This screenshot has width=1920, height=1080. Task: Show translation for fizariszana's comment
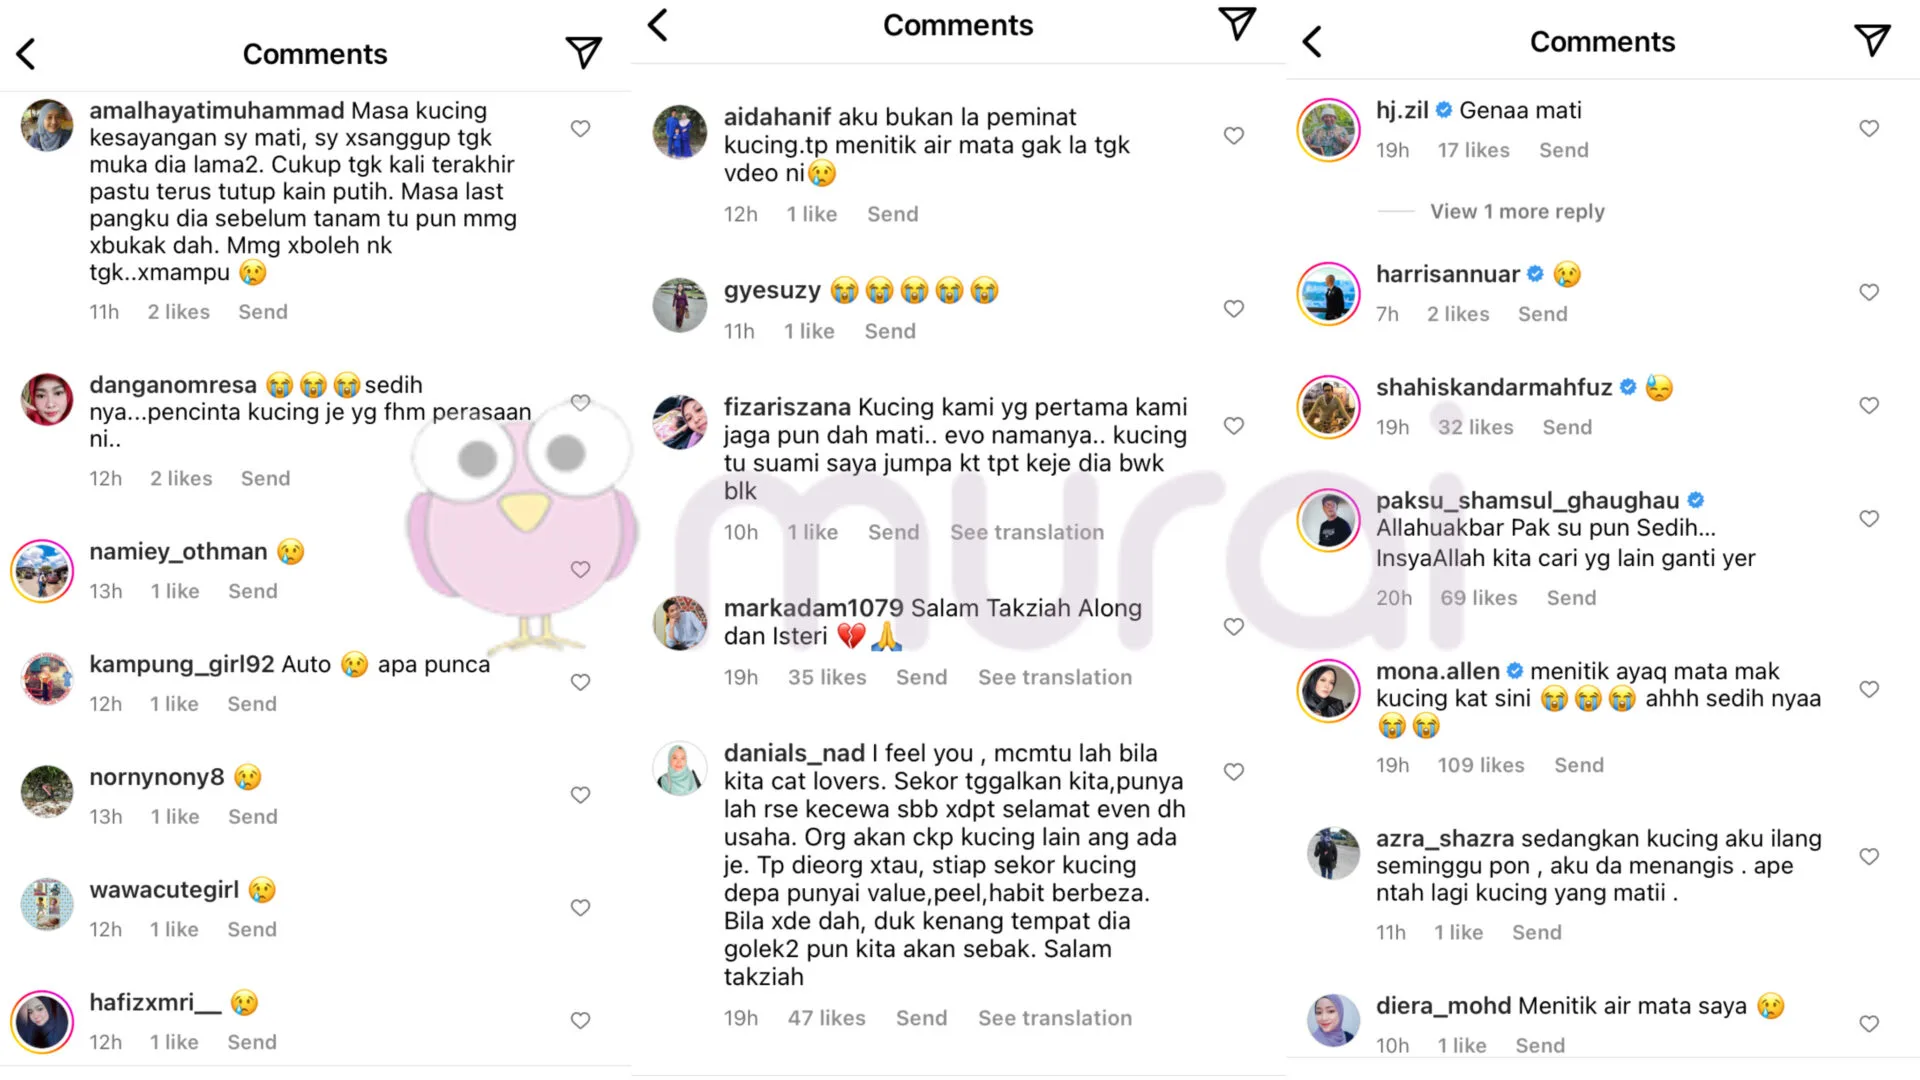click(1027, 532)
